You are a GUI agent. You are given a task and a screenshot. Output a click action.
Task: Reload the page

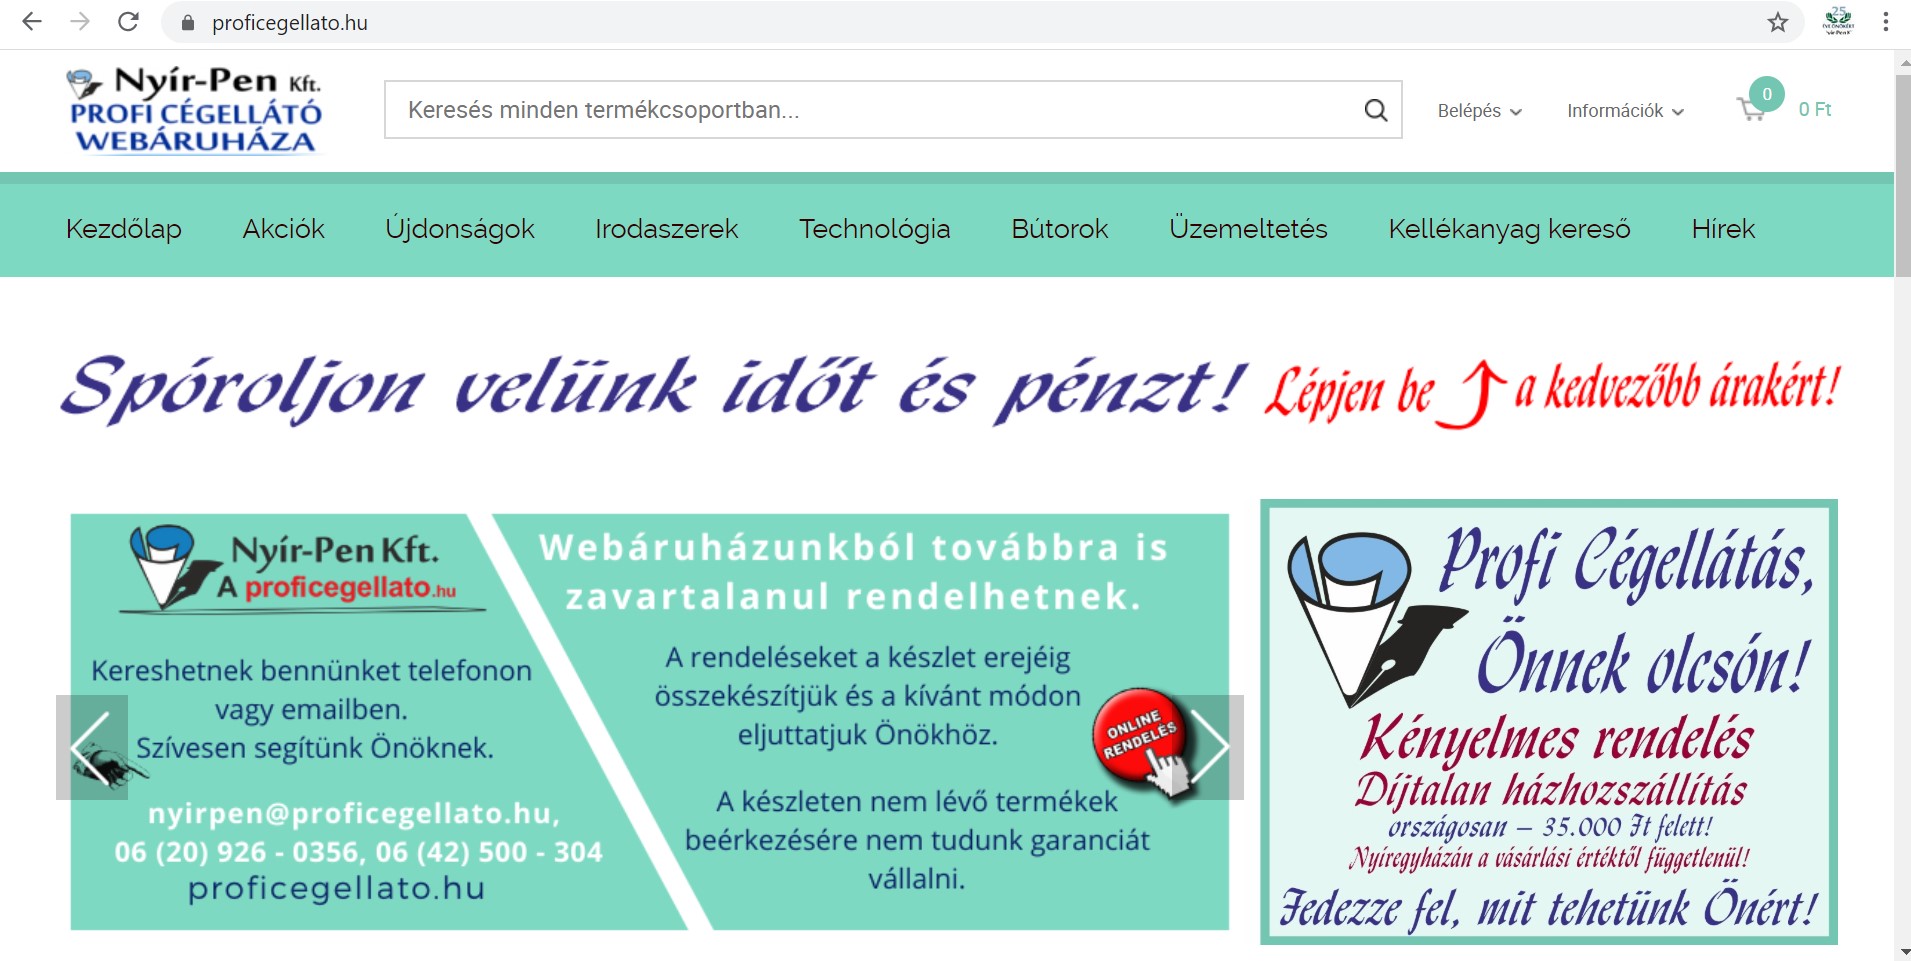click(128, 22)
